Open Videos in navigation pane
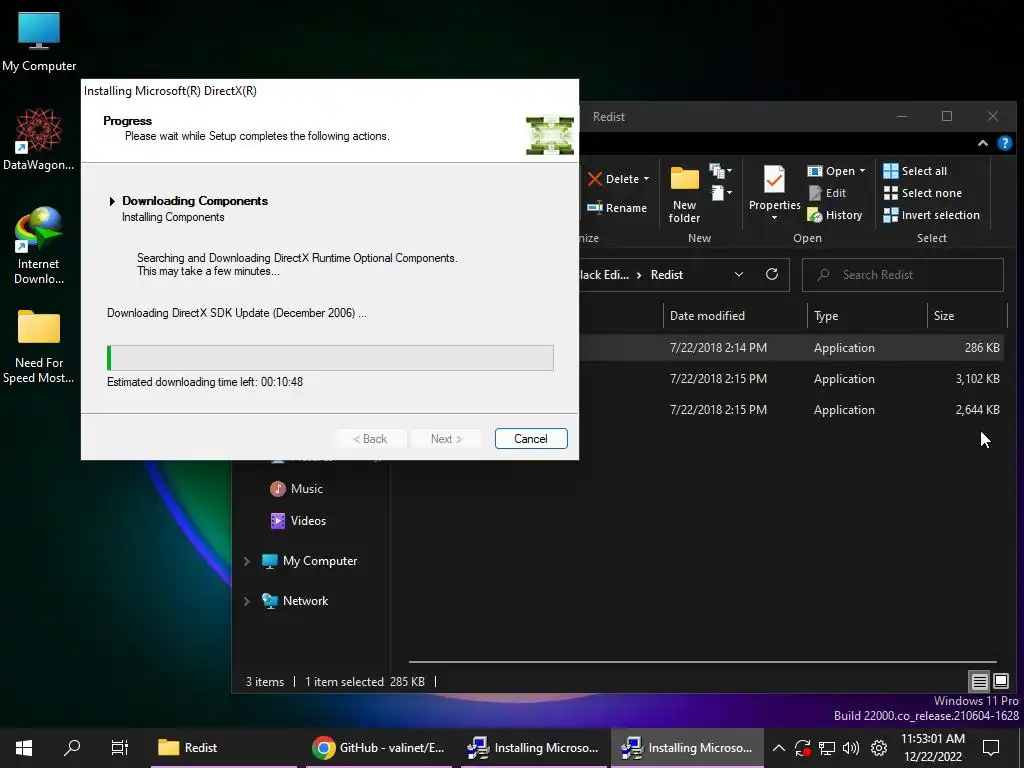1024x768 pixels. (x=298, y=521)
